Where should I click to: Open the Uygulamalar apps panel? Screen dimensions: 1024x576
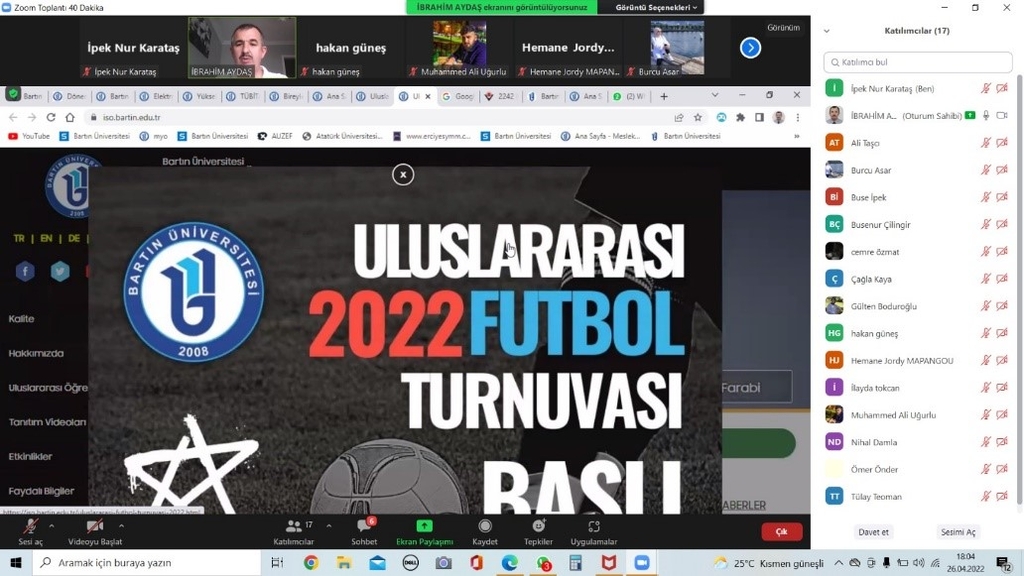click(595, 527)
